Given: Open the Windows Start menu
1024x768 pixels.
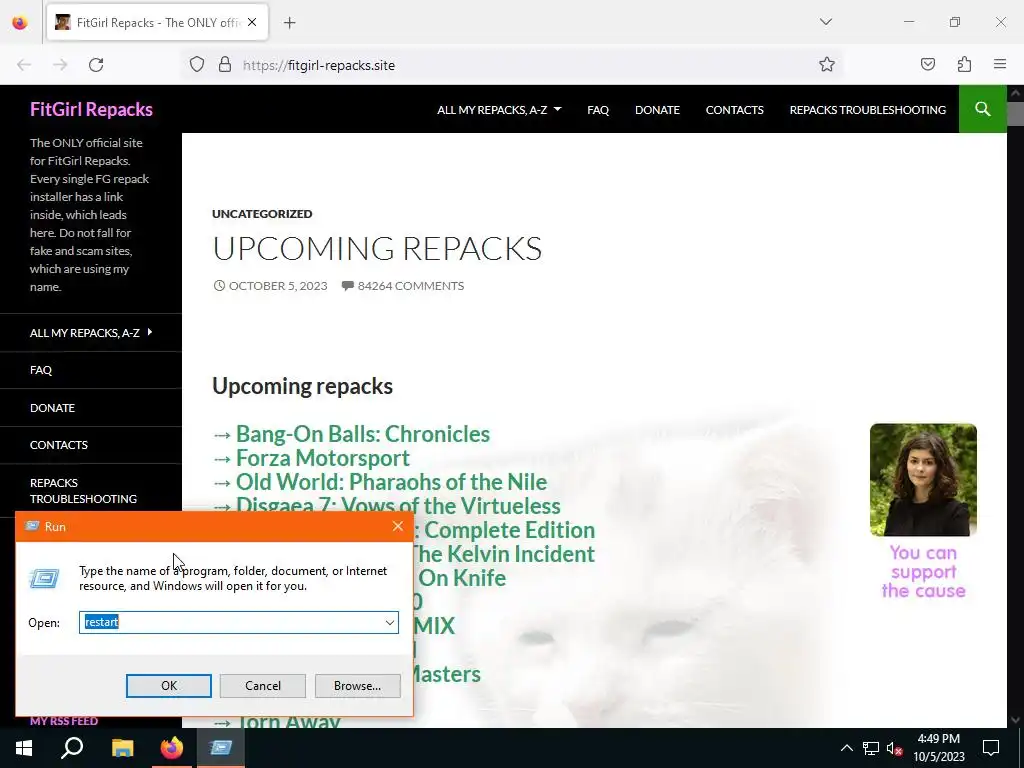Looking at the screenshot, I should [24, 748].
